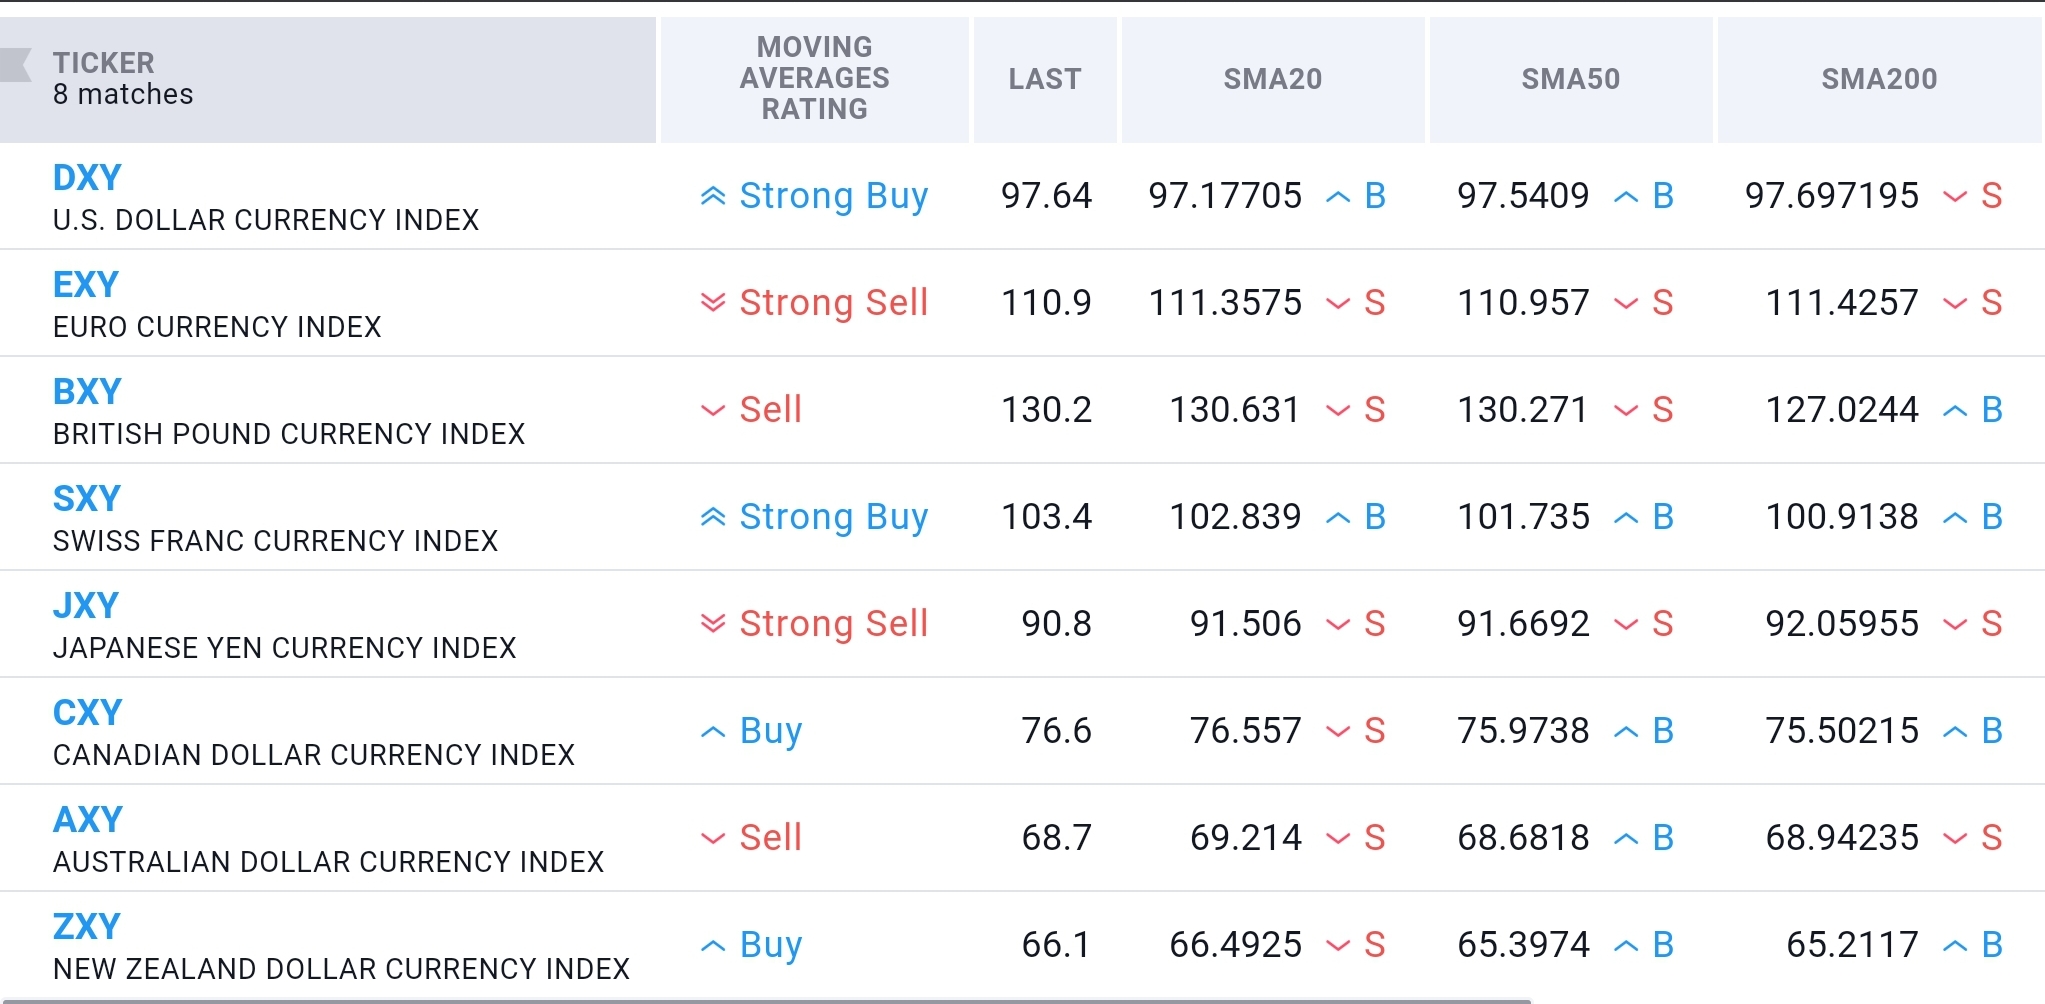This screenshot has width=2045, height=1004.
Task: Sort table by SMA20 column header
Action: (1272, 79)
